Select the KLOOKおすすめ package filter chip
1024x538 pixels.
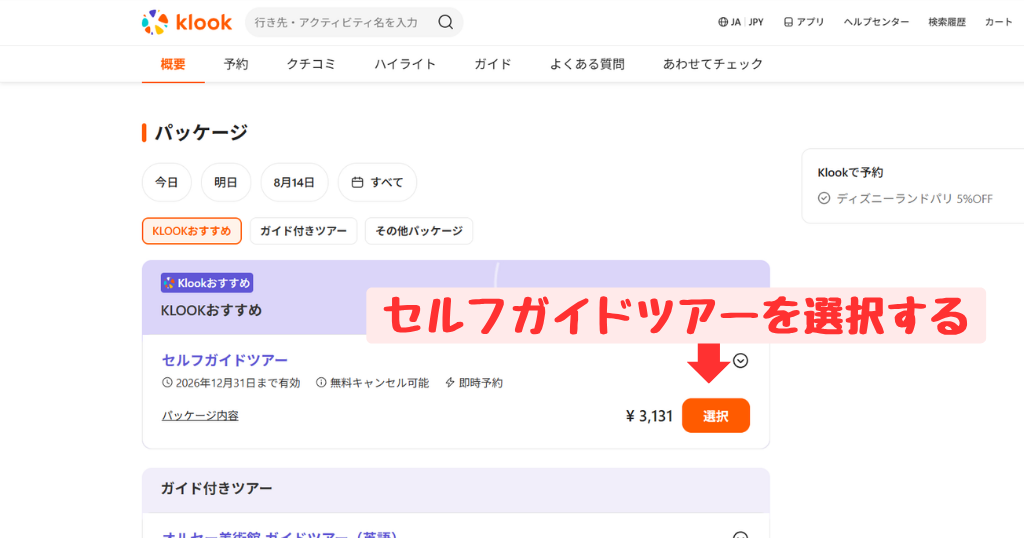tap(192, 231)
